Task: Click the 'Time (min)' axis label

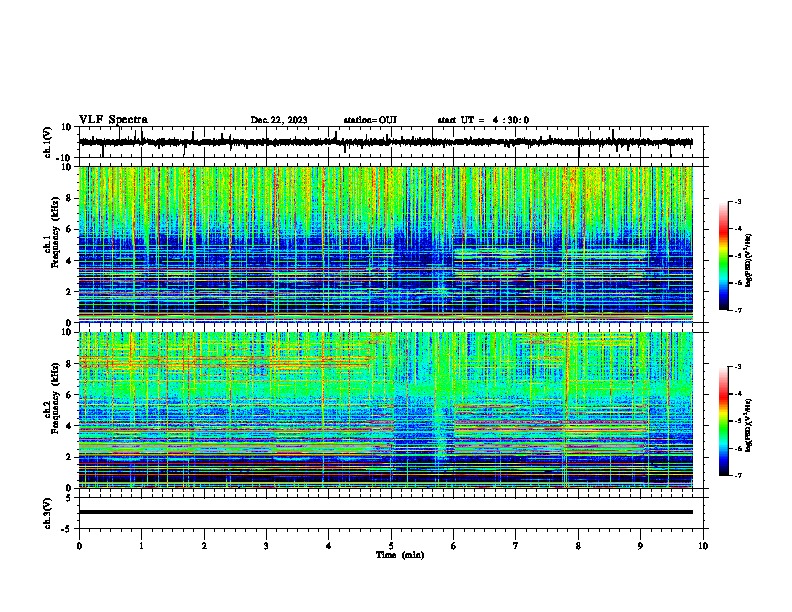Action: (400, 555)
